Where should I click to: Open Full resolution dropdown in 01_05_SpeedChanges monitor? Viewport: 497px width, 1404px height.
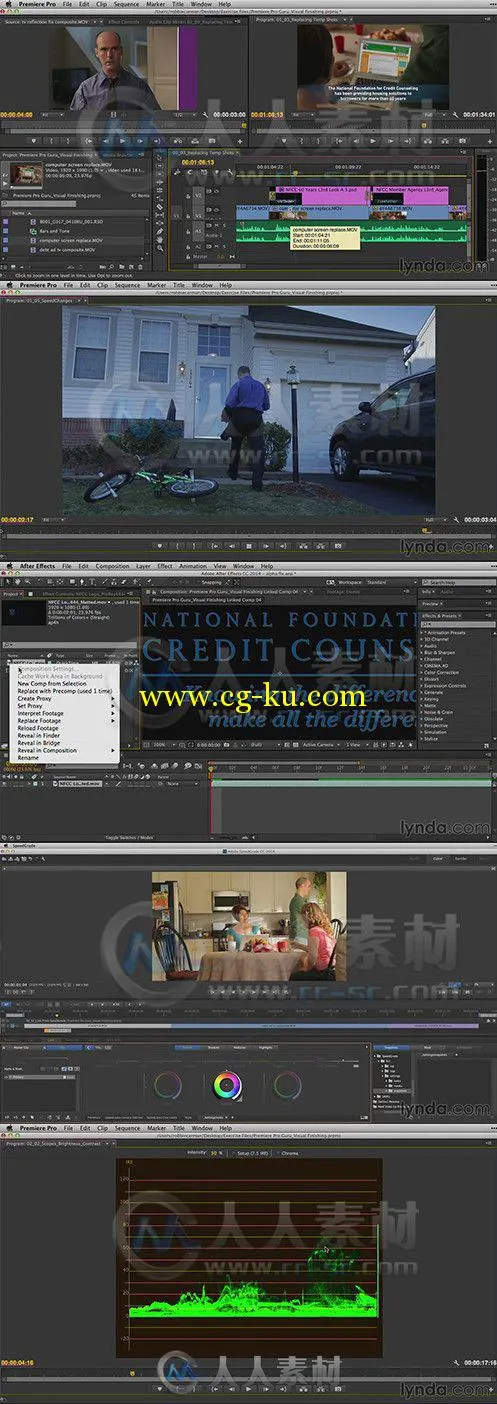[434, 520]
